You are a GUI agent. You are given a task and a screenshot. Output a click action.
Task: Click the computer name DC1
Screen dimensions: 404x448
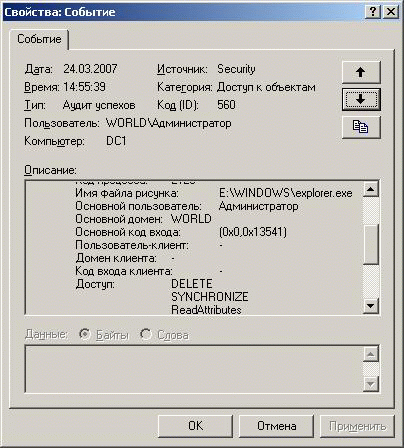click(116, 141)
